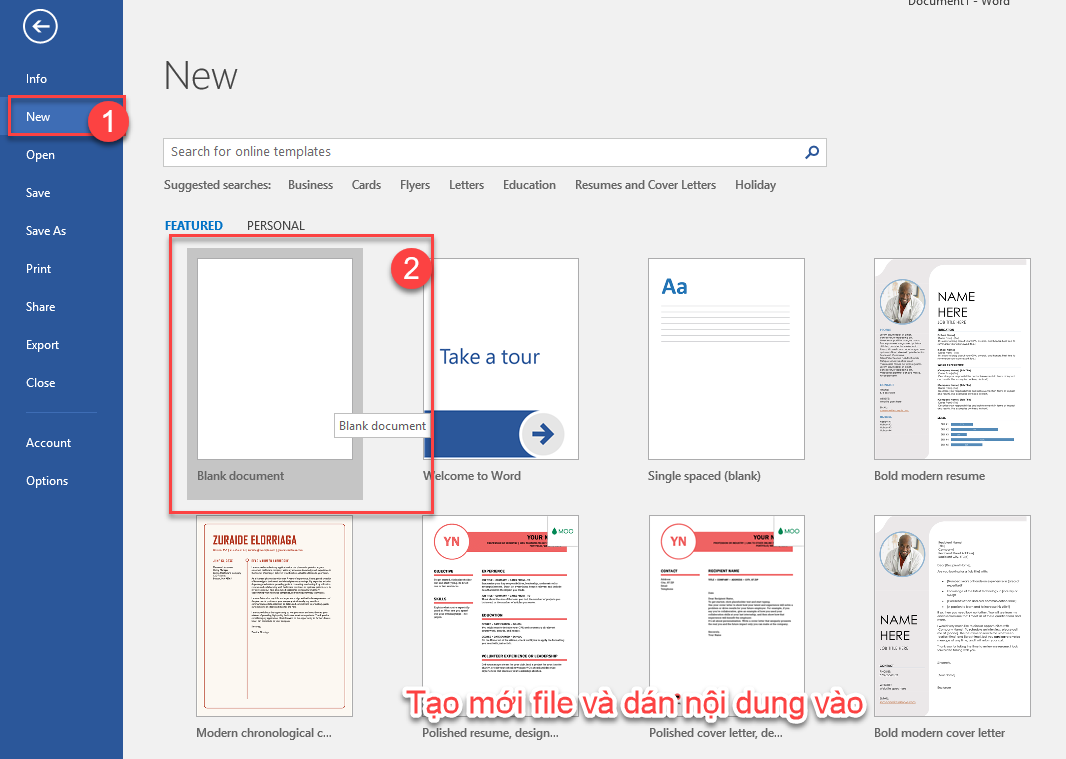
Task: Pick the Bold modern resume template
Action: click(x=952, y=359)
